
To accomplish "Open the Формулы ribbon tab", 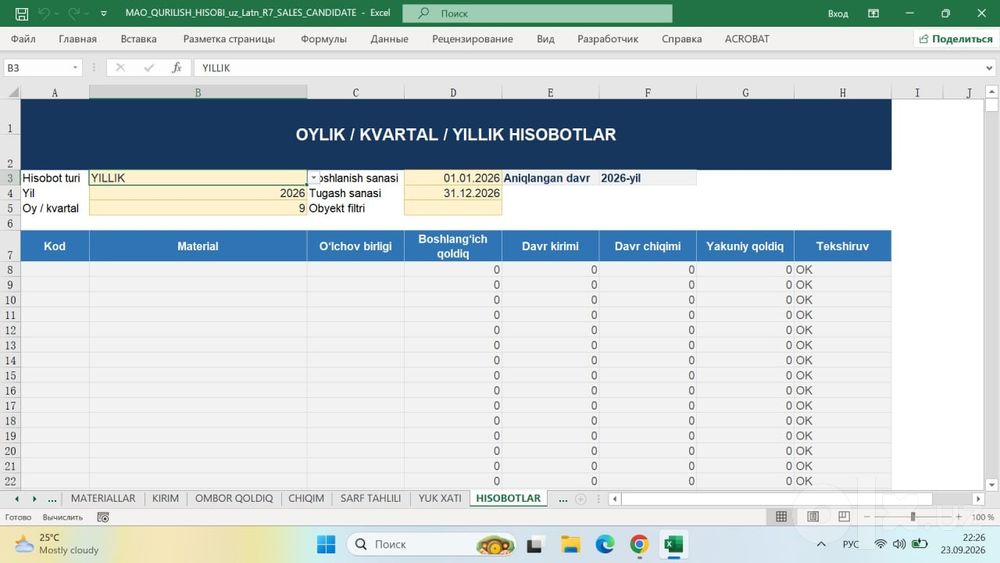I will (x=323, y=39).
